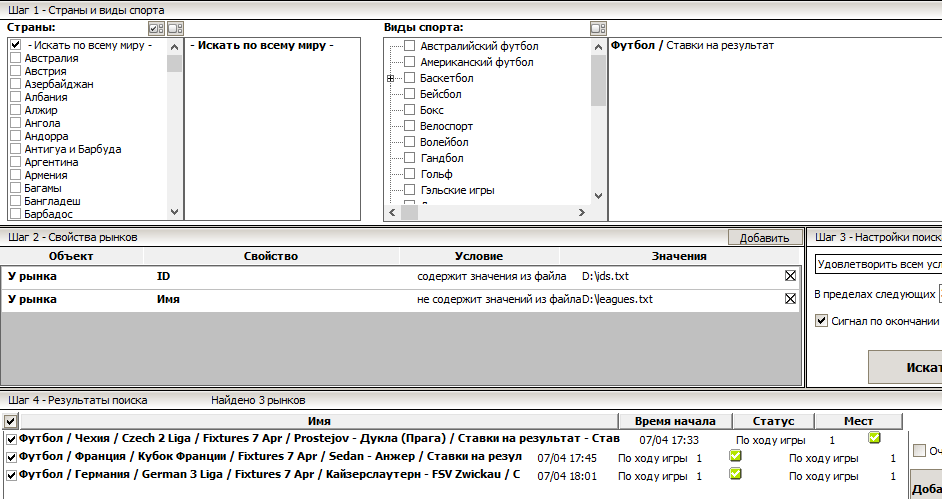The height and width of the screenshot is (499, 942).
Task: Click countries list scroll-up arrow
Action: (174, 47)
